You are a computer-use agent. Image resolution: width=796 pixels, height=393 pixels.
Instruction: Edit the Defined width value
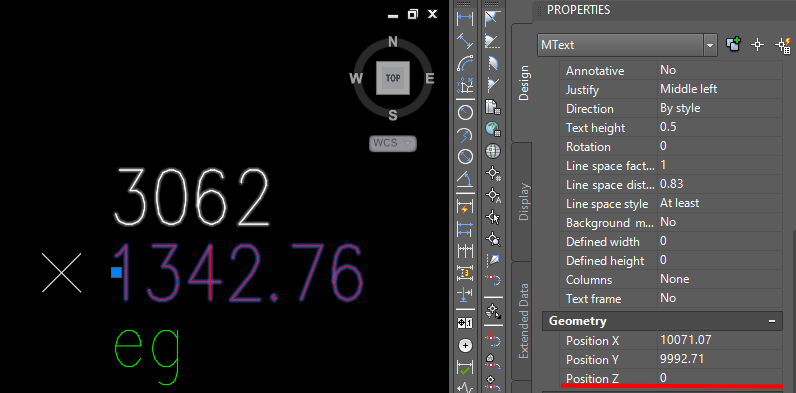[x=719, y=241]
